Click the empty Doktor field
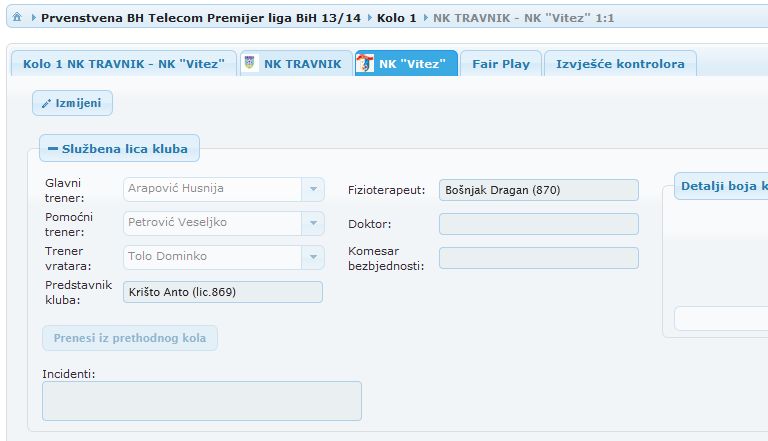This screenshot has height=441, width=768. 539,224
